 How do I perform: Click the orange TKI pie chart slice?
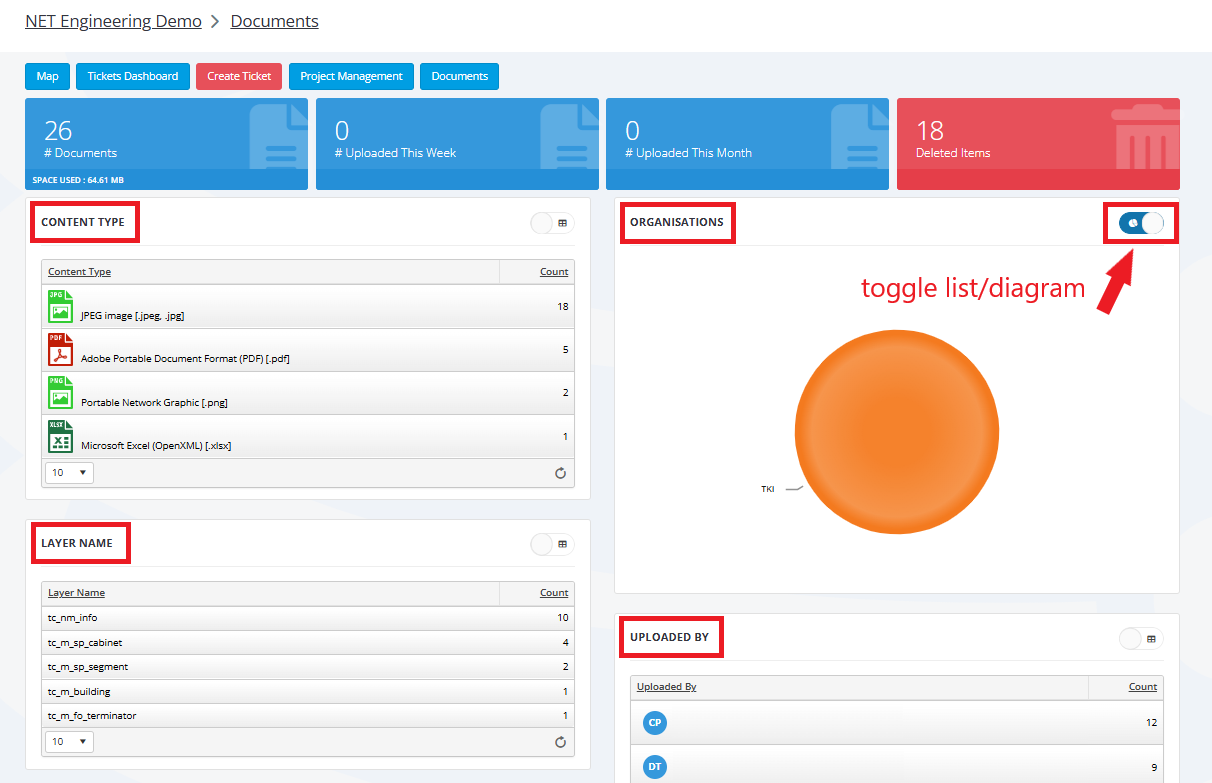click(x=896, y=432)
